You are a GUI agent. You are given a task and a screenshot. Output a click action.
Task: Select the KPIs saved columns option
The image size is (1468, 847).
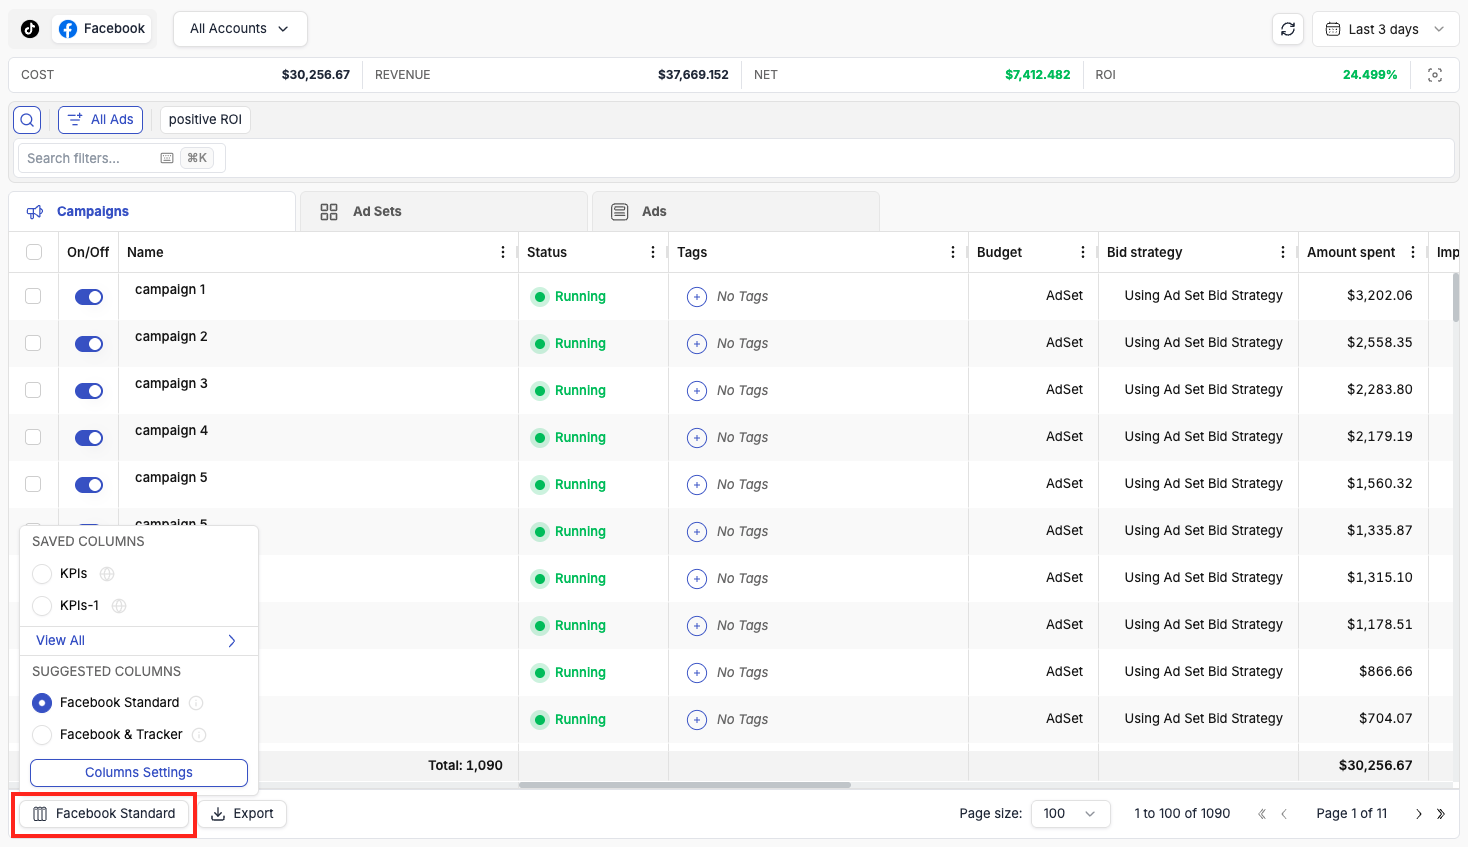coord(42,574)
